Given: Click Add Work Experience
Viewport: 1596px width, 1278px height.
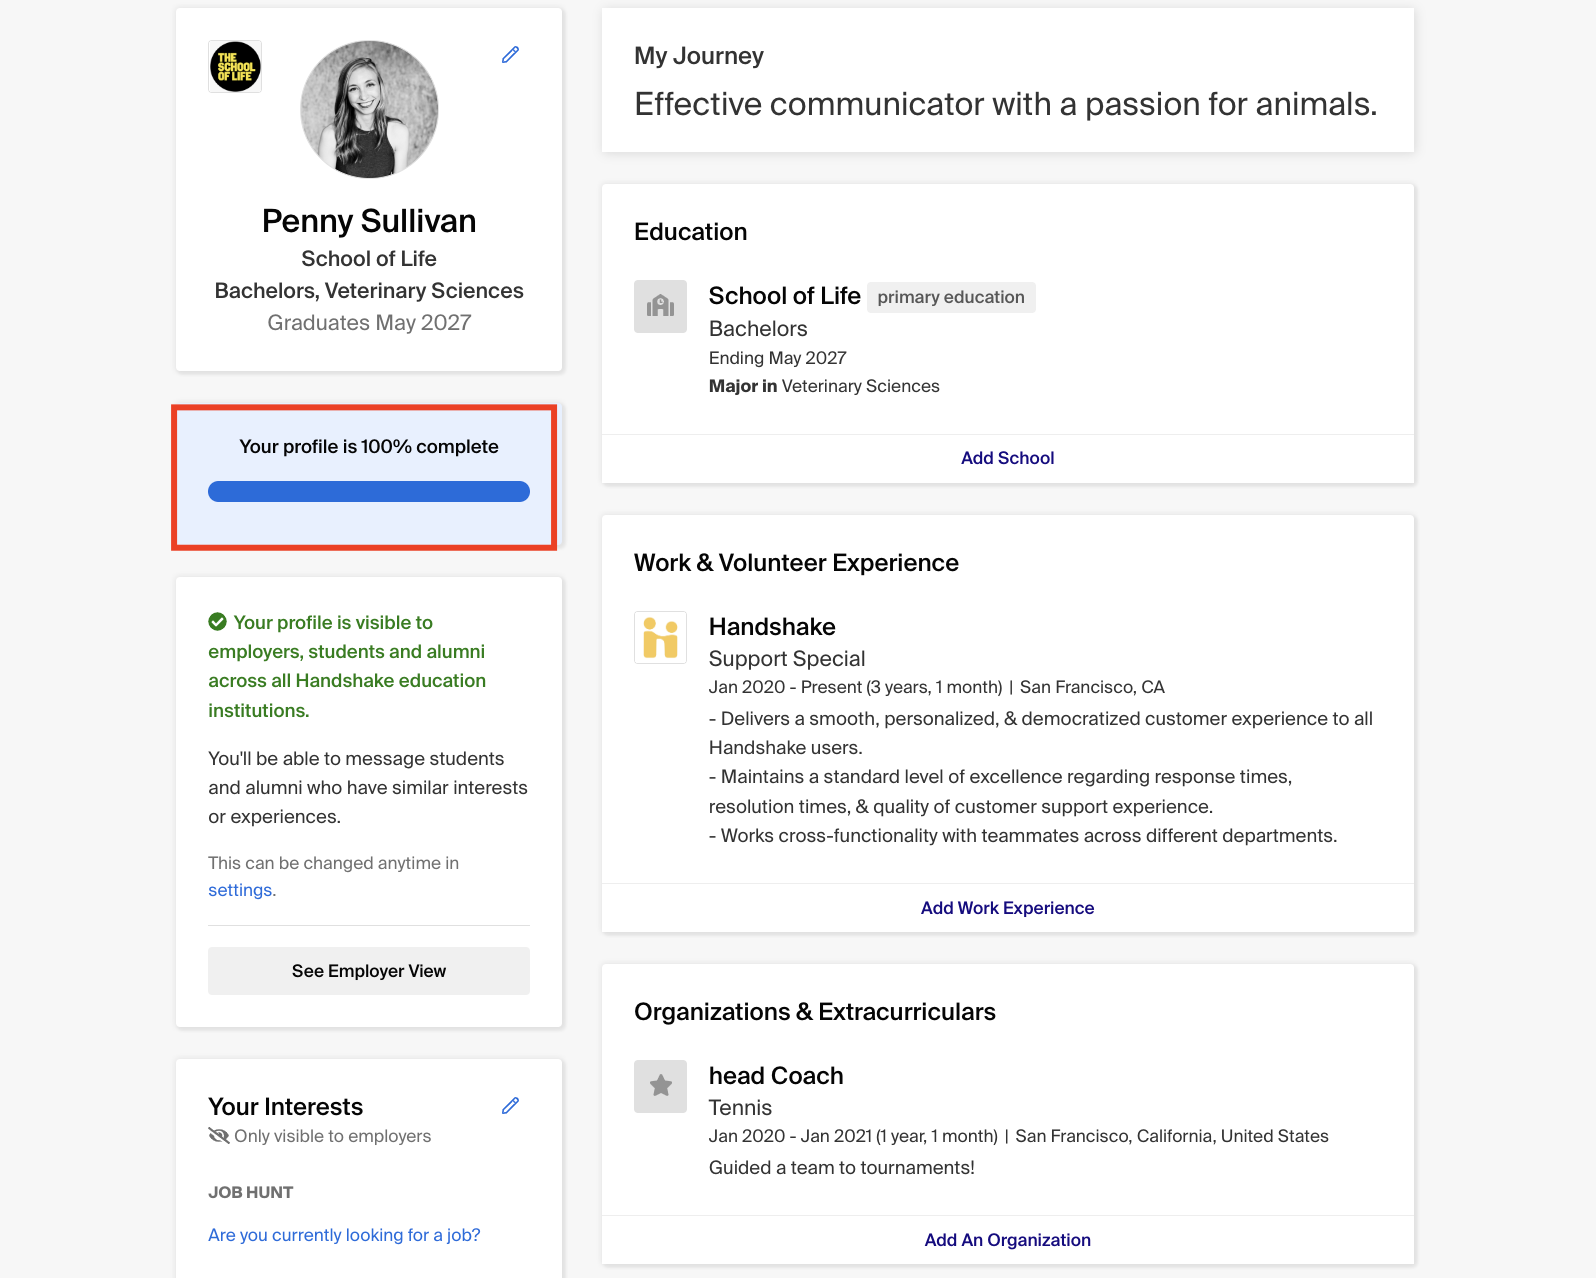Looking at the screenshot, I should [x=1007, y=908].
